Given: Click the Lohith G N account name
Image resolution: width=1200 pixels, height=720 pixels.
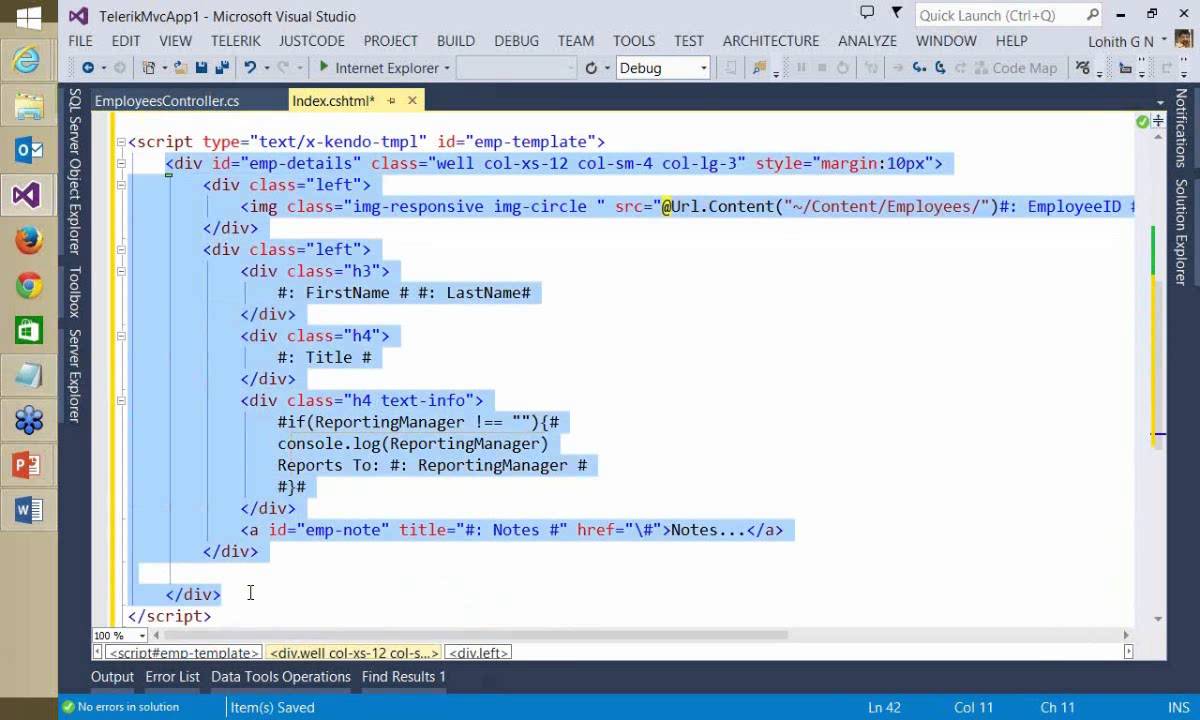Looking at the screenshot, I should click(1121, 41).
